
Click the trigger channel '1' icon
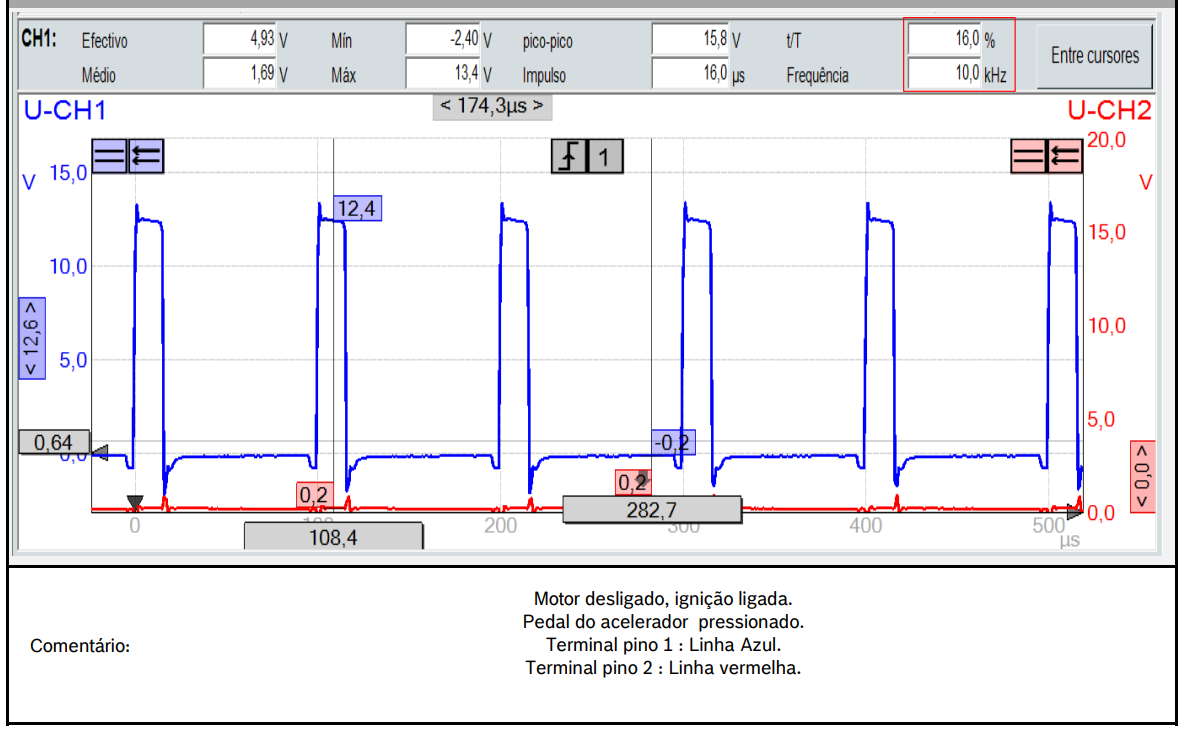(605, 156)
